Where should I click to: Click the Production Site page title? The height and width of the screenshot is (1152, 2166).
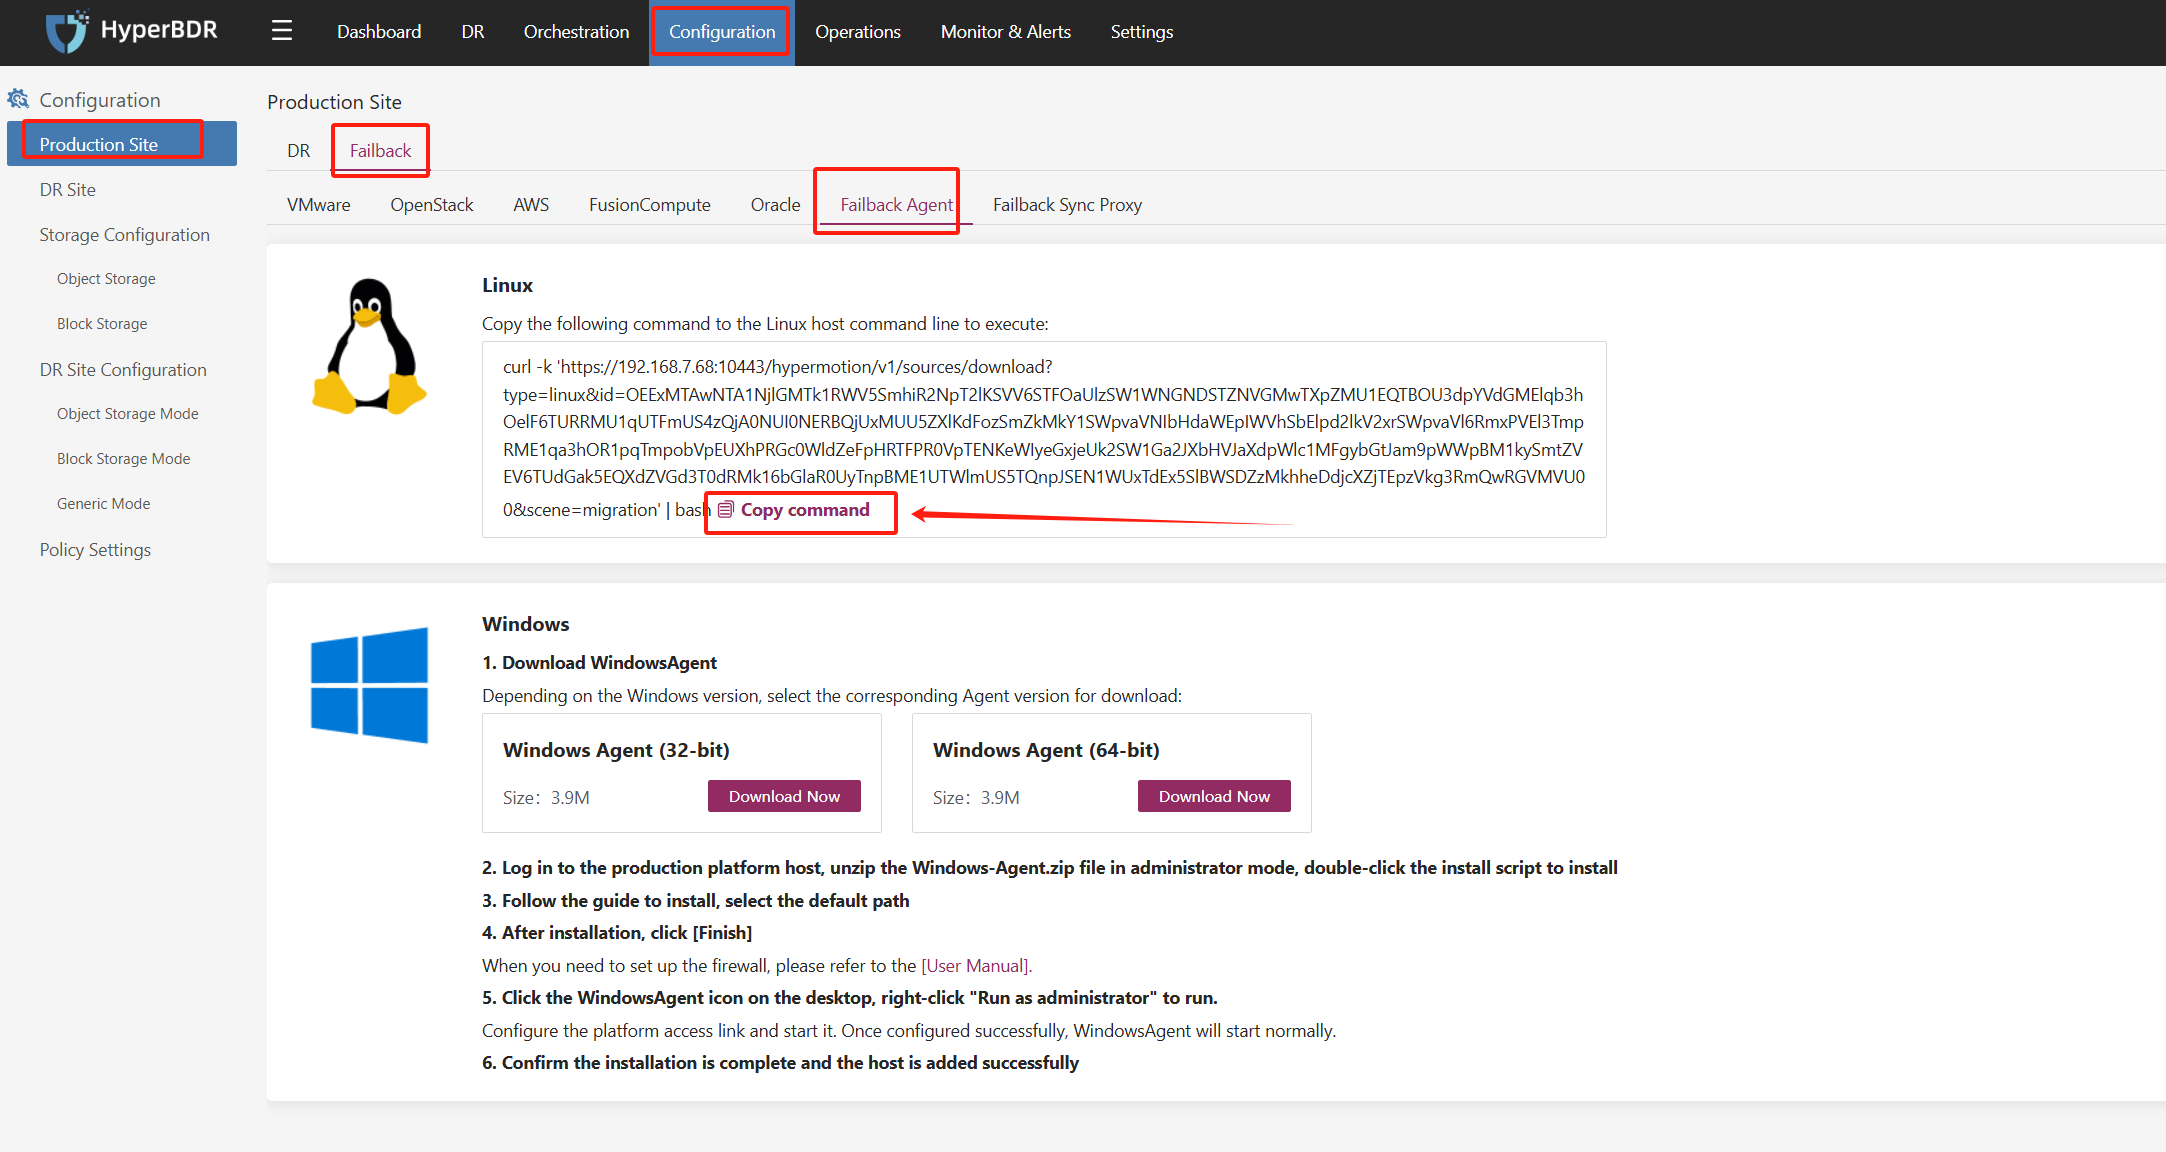(x=334, y=102)
